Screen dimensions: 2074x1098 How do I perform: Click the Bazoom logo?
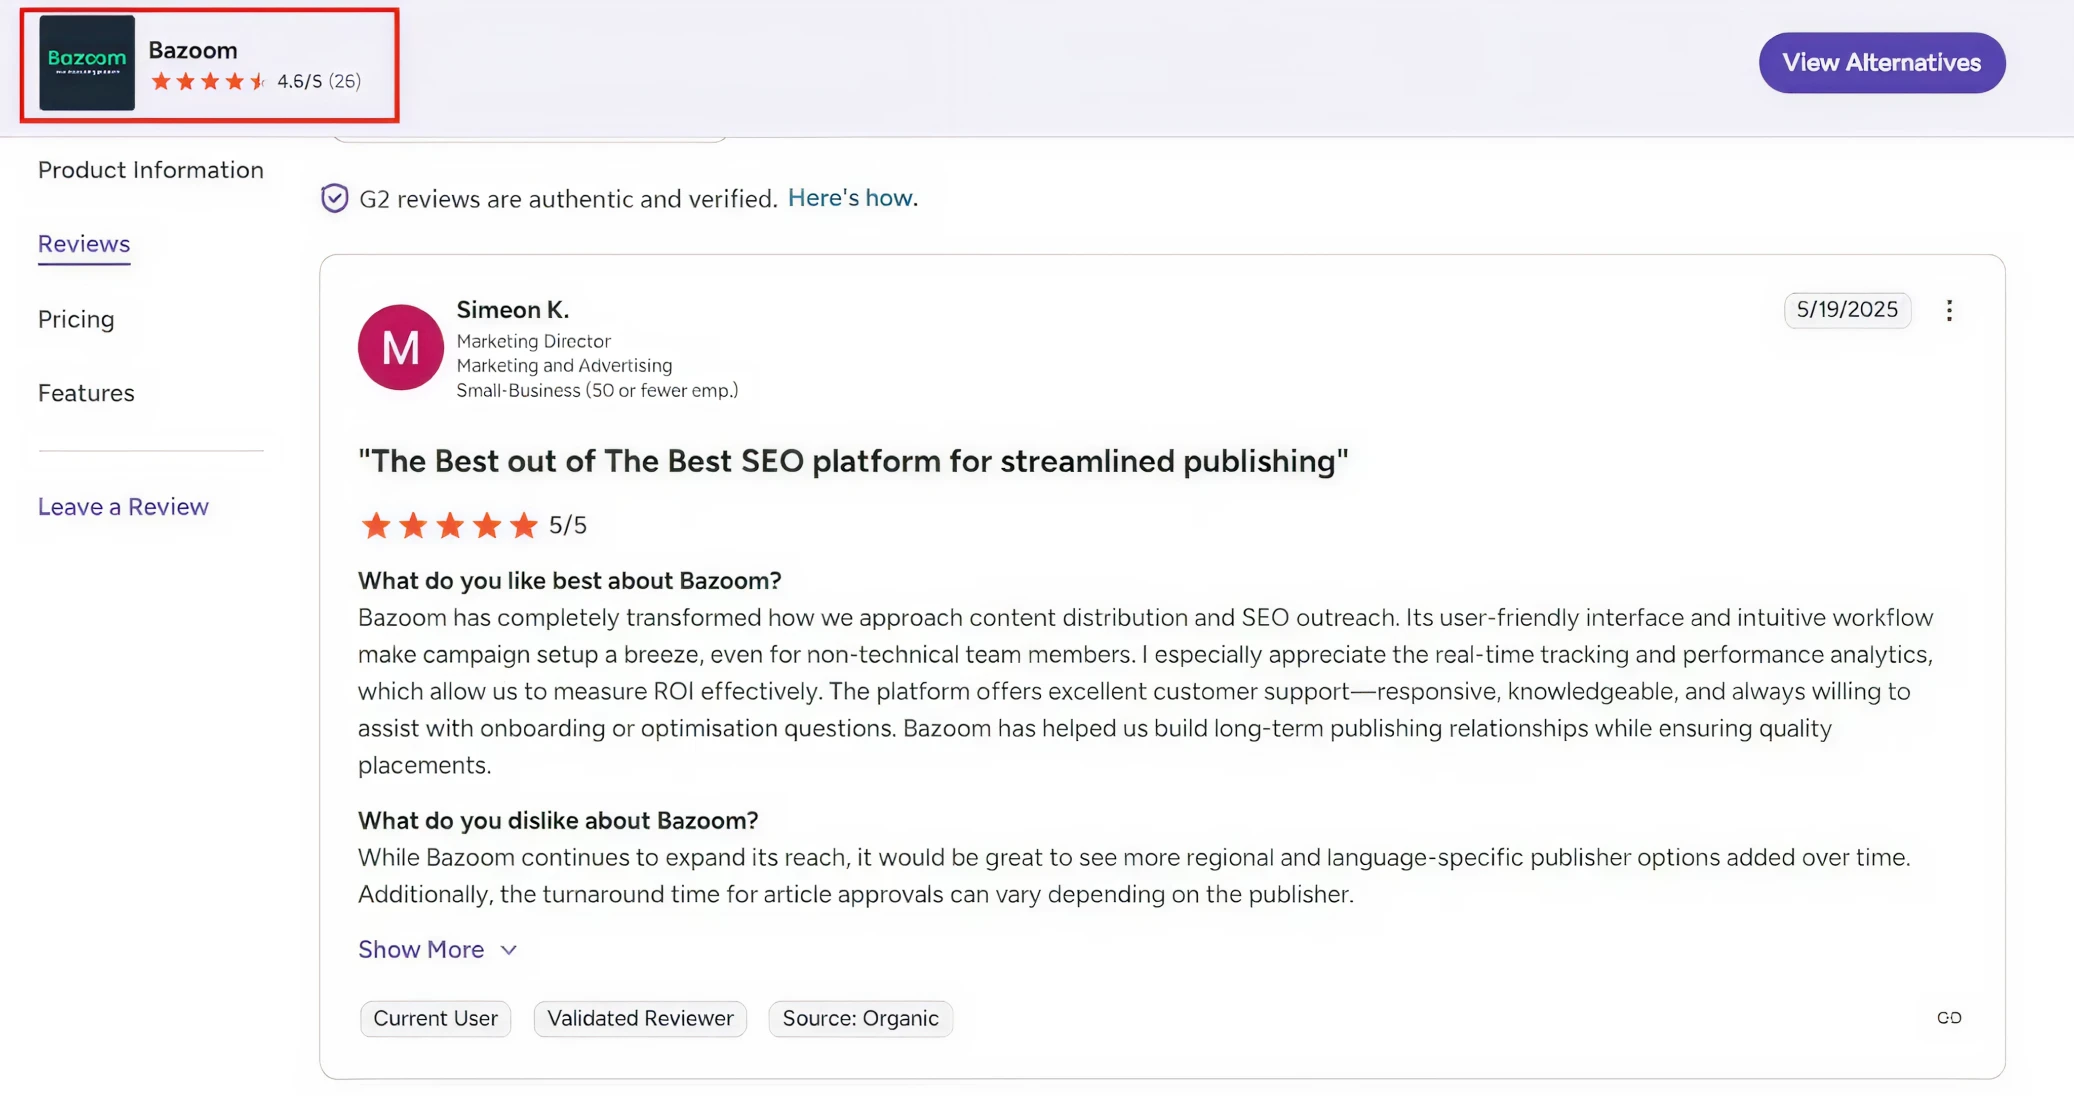86,63
